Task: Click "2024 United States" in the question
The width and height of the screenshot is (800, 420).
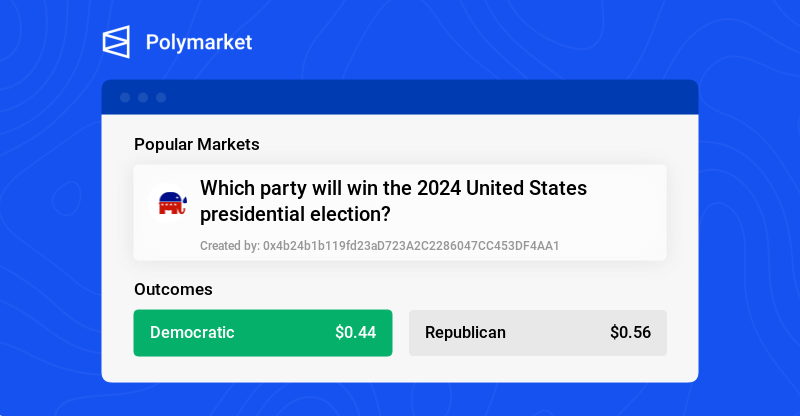Action: 503,188
